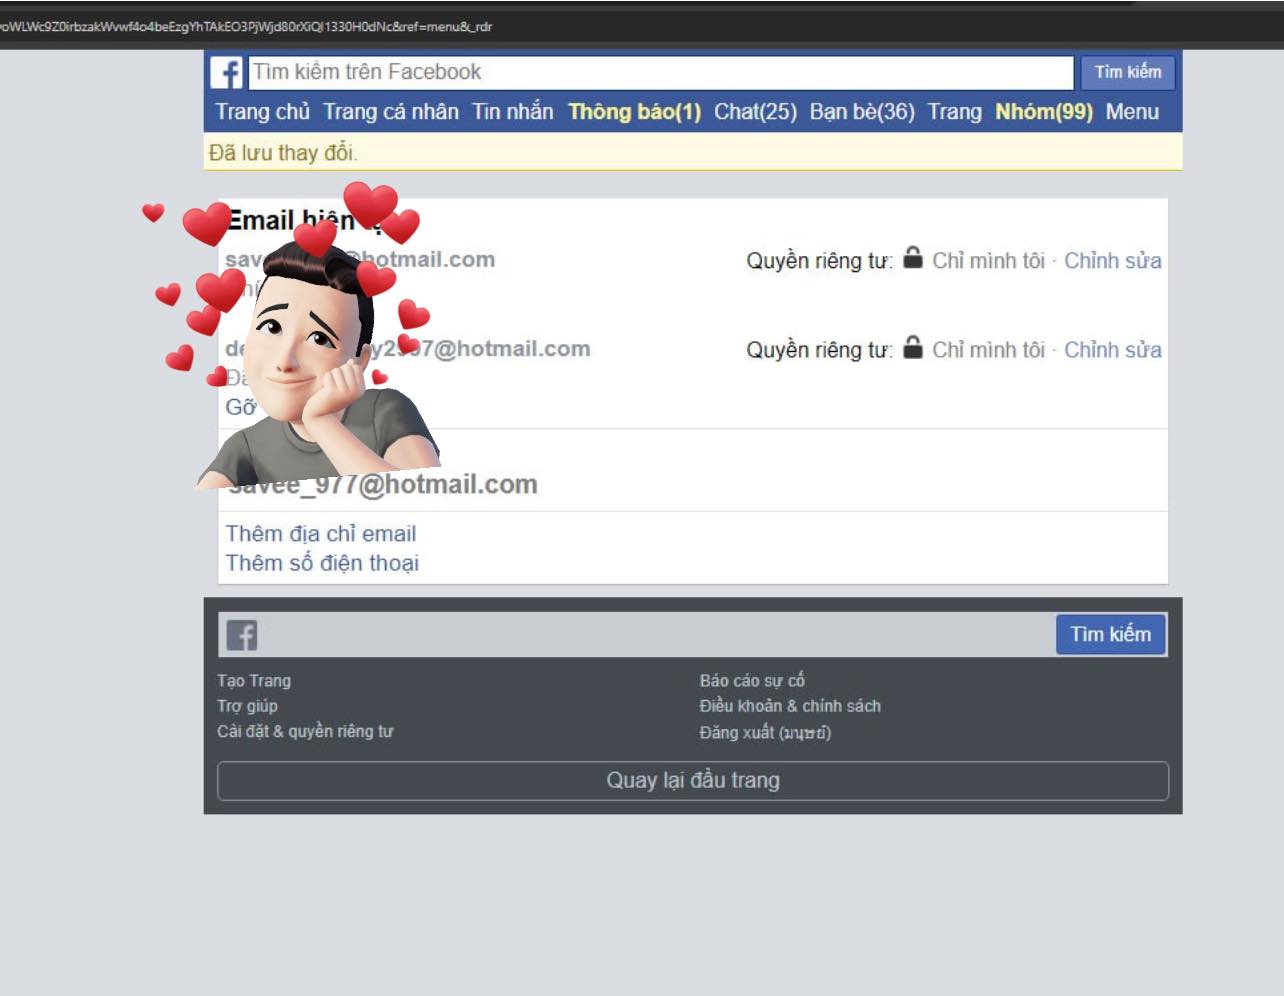
Task: Click the Facebook logo in the header
Action: point(227,73)
